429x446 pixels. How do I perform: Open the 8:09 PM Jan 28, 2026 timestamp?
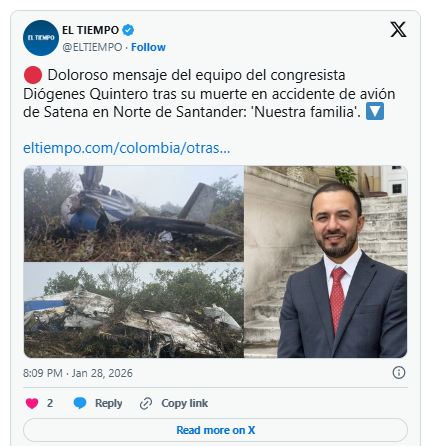coord(78,373)
